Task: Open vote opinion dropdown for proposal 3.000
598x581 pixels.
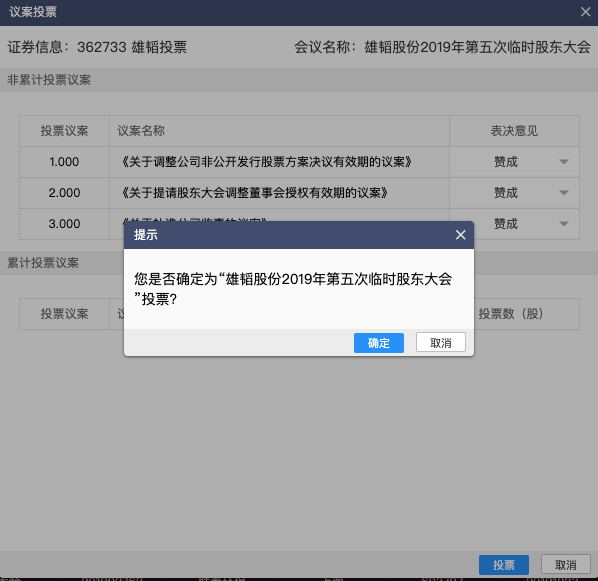Action: tap(564, 224)
